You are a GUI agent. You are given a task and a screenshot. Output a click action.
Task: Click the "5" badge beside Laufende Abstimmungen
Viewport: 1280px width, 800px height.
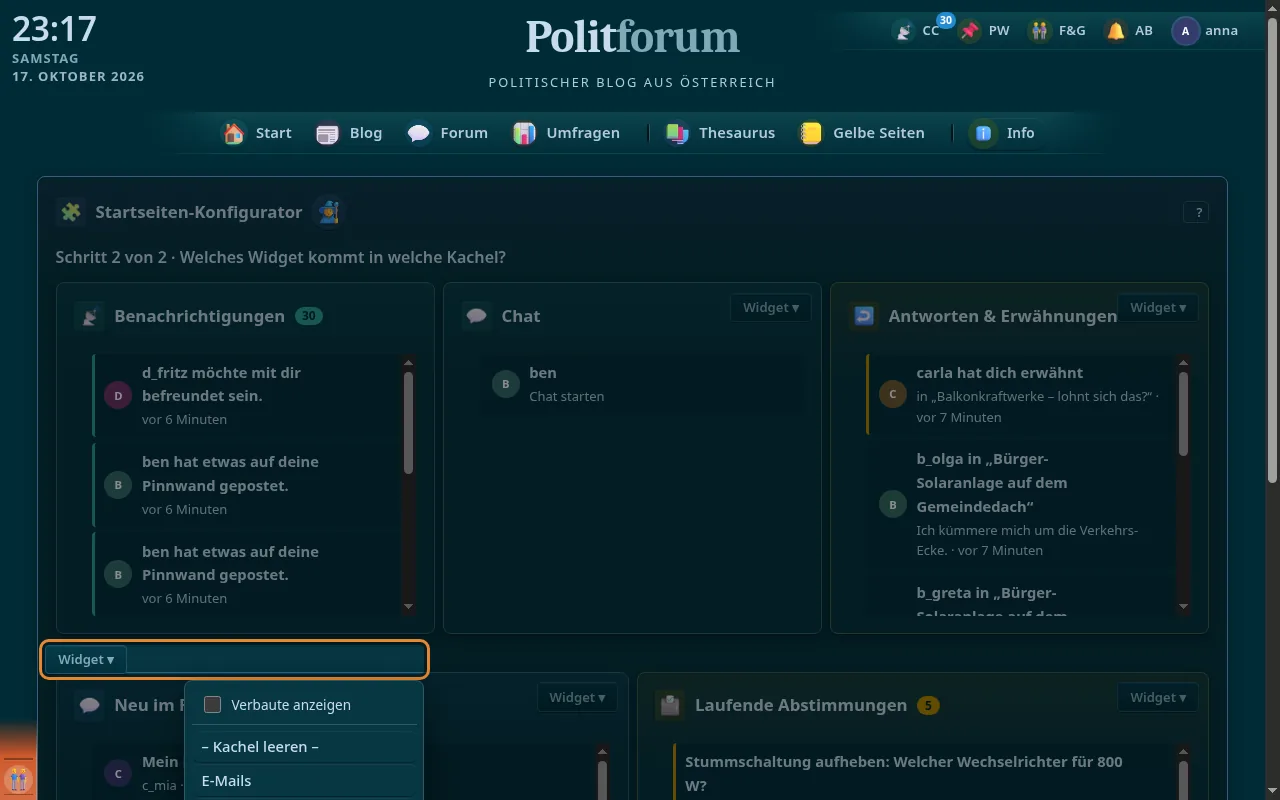(x=928, y=706)
